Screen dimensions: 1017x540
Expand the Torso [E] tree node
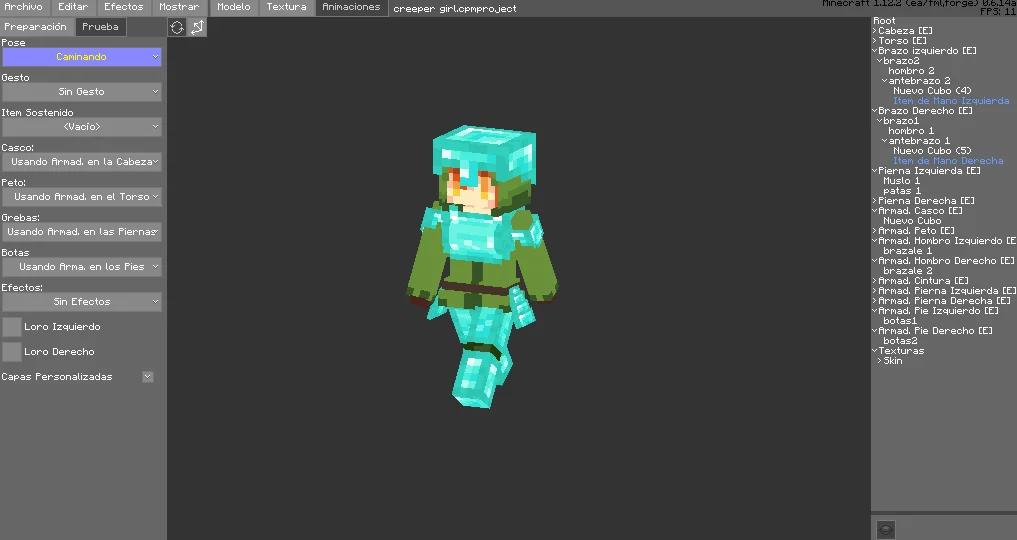874,41
